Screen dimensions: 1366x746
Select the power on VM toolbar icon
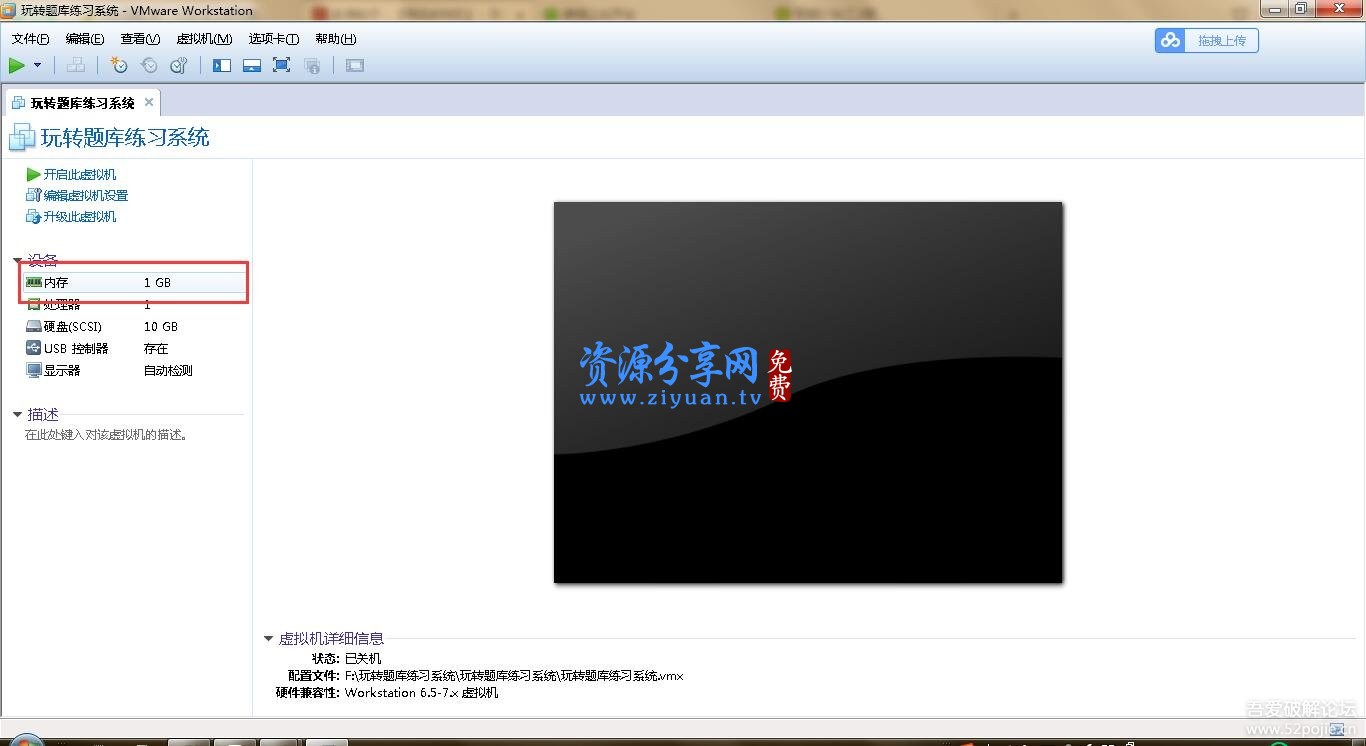pos(17,65)
